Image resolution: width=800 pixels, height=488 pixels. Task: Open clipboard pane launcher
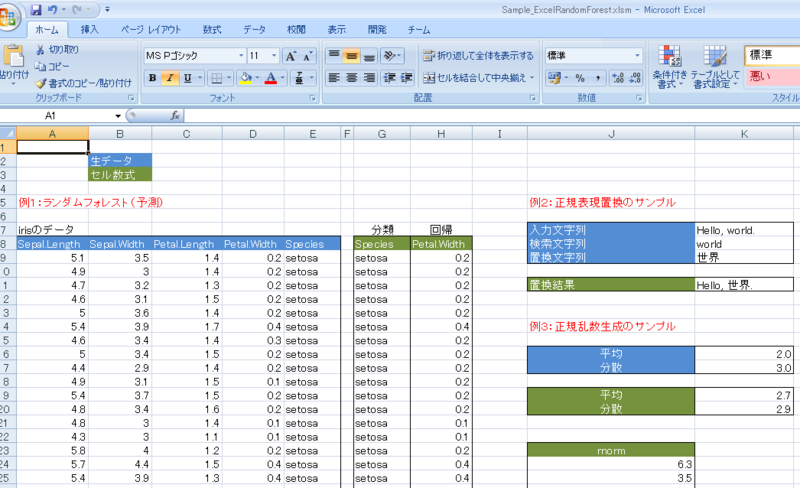131,97
